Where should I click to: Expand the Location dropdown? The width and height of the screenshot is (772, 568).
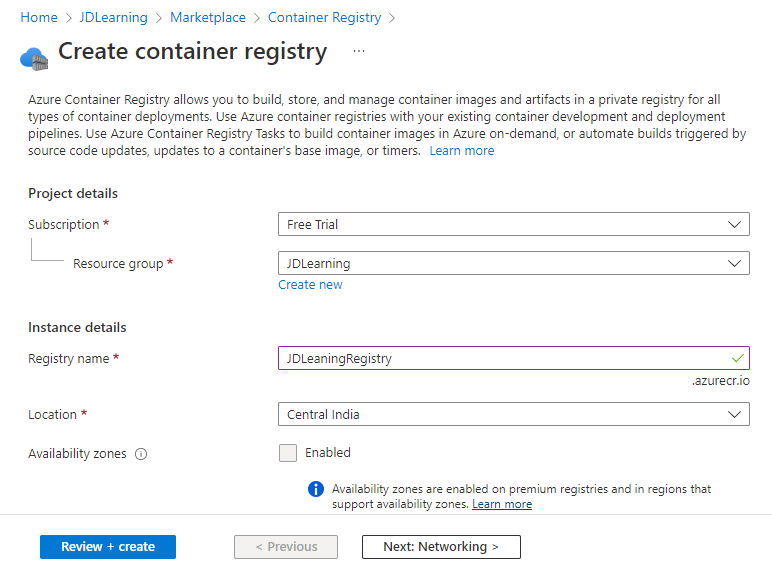(513, 414)
